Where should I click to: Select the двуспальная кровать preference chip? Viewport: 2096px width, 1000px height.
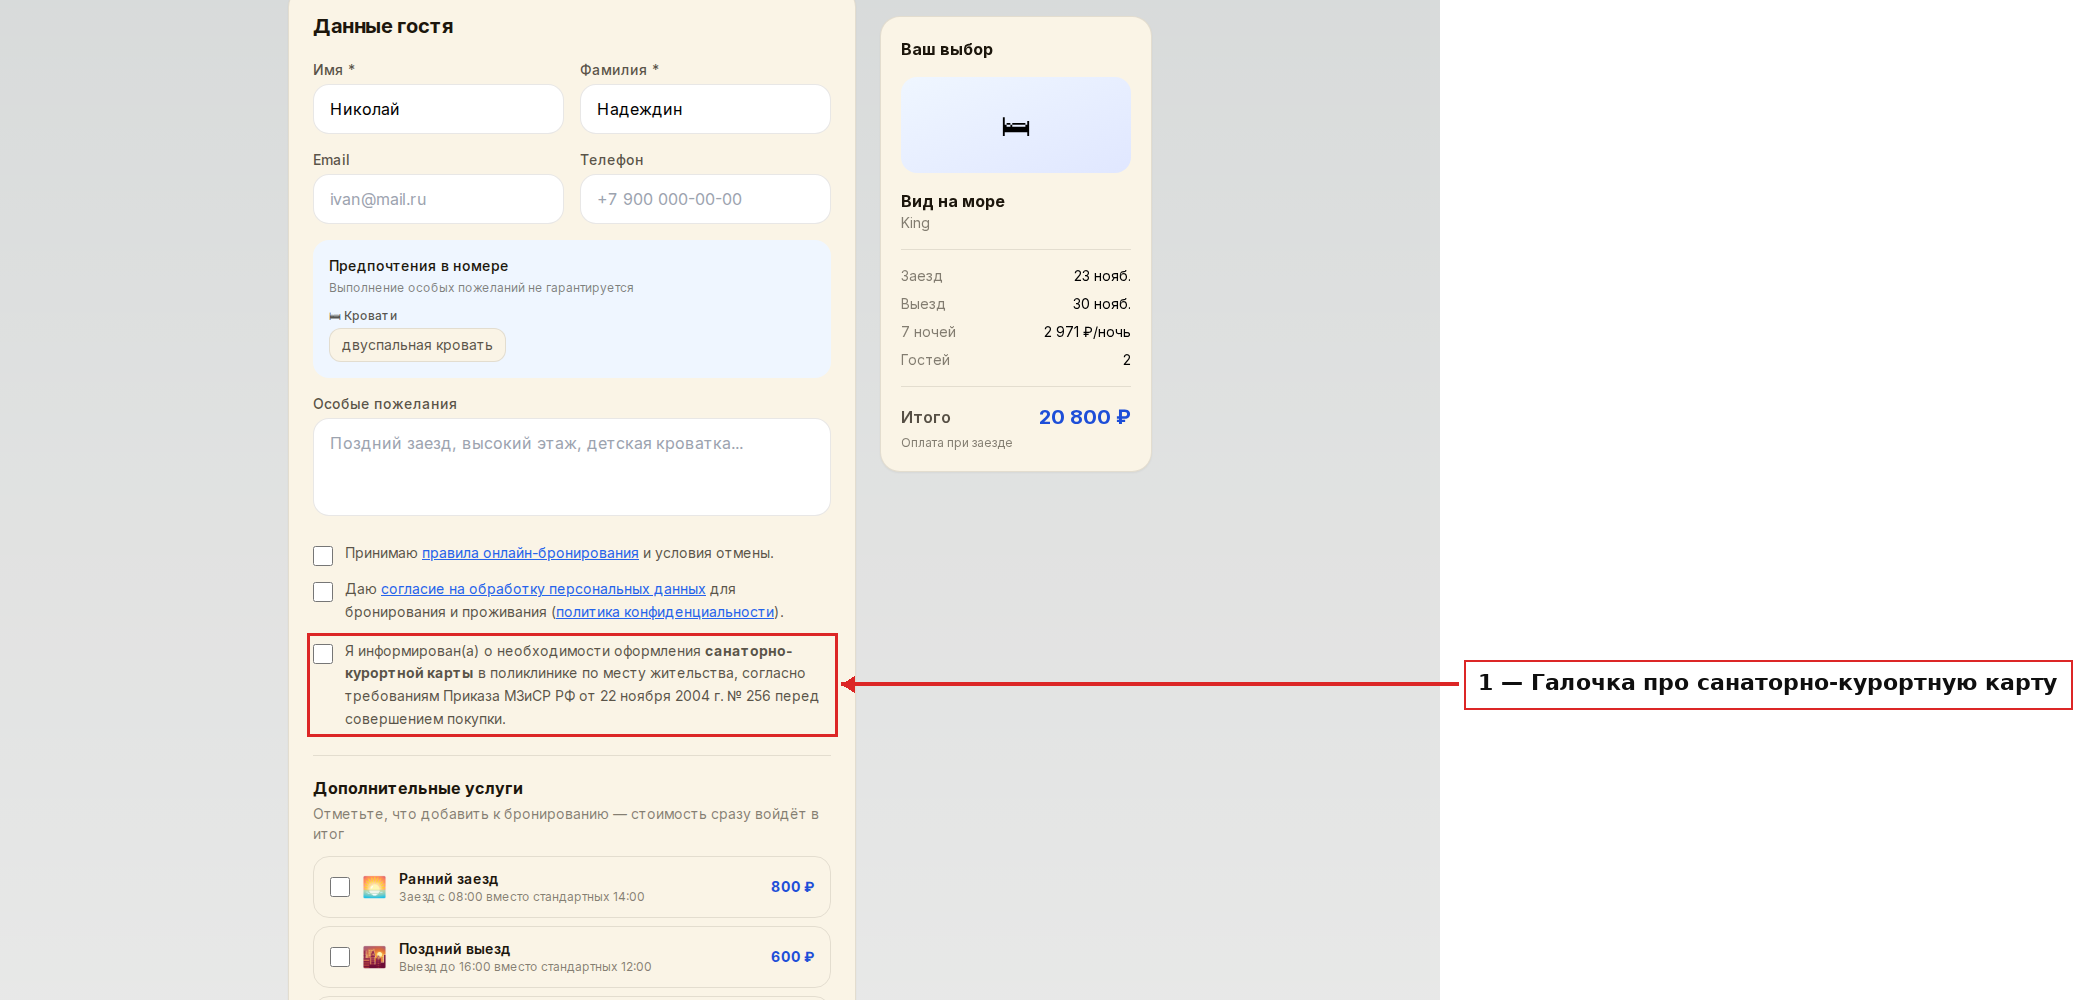[x=417, y=345]
